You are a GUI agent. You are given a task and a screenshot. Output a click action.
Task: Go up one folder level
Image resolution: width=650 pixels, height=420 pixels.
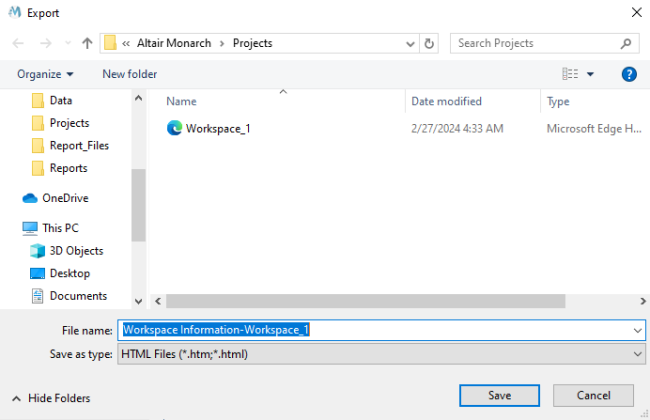(x=87, y=43)
